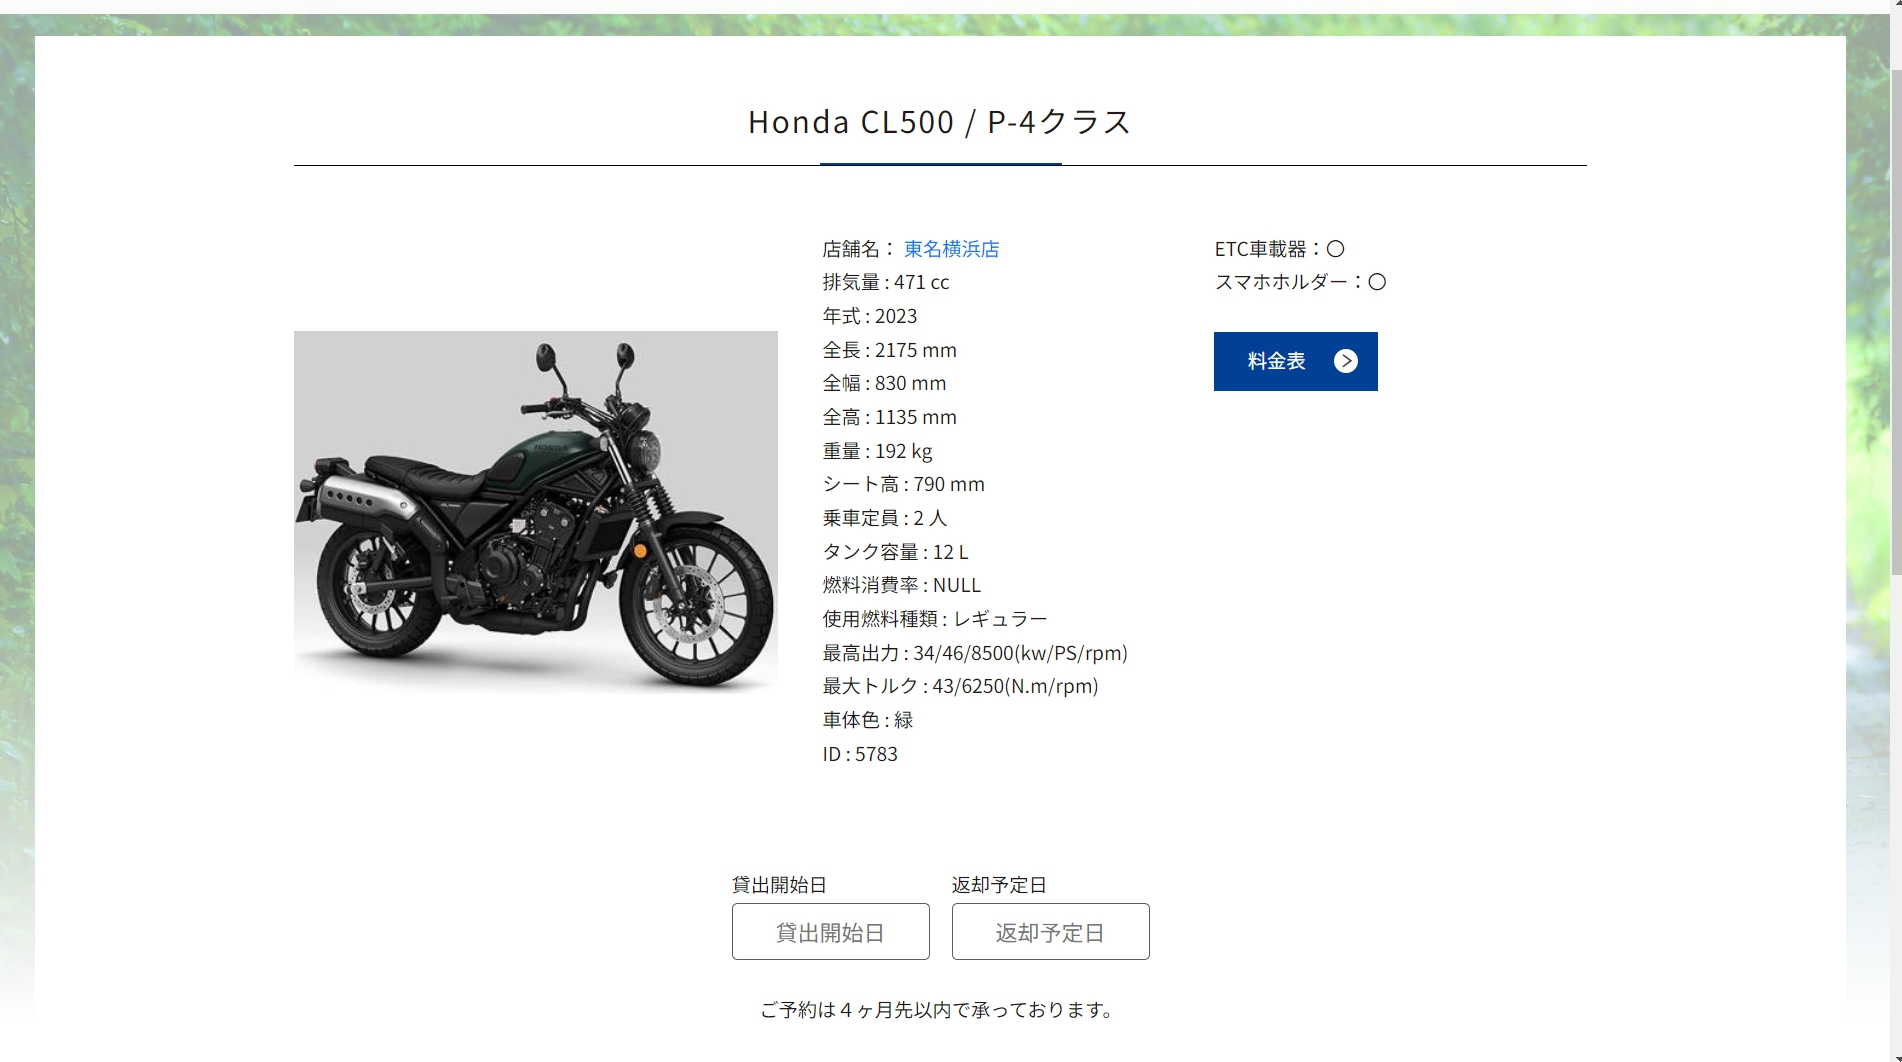Click the Honda CL500 / P-4クラス heading
Viewport: 1902px width, 1062px height.
(940, 121)
